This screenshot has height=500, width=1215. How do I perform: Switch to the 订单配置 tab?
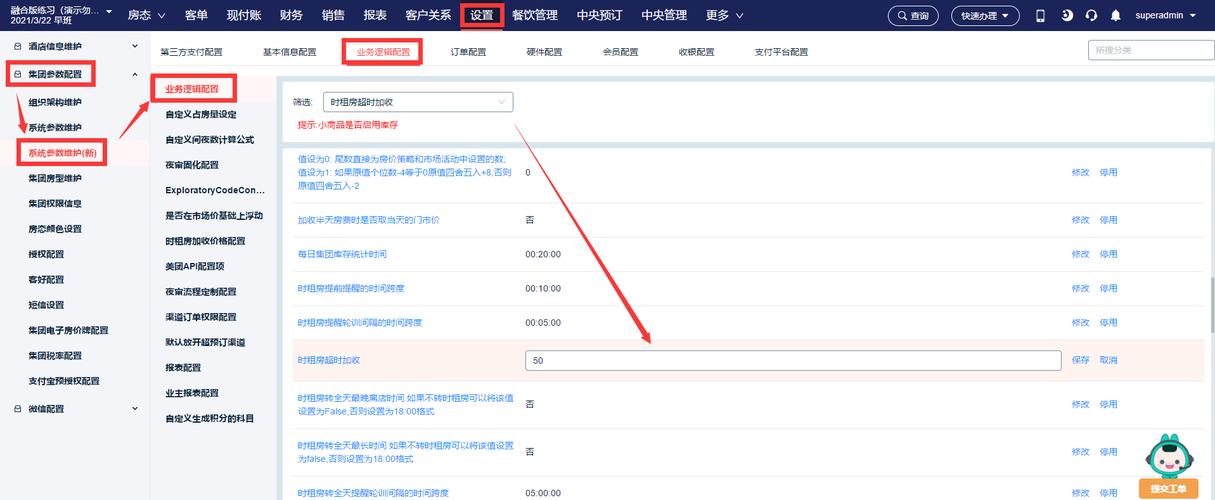point(468,52)
